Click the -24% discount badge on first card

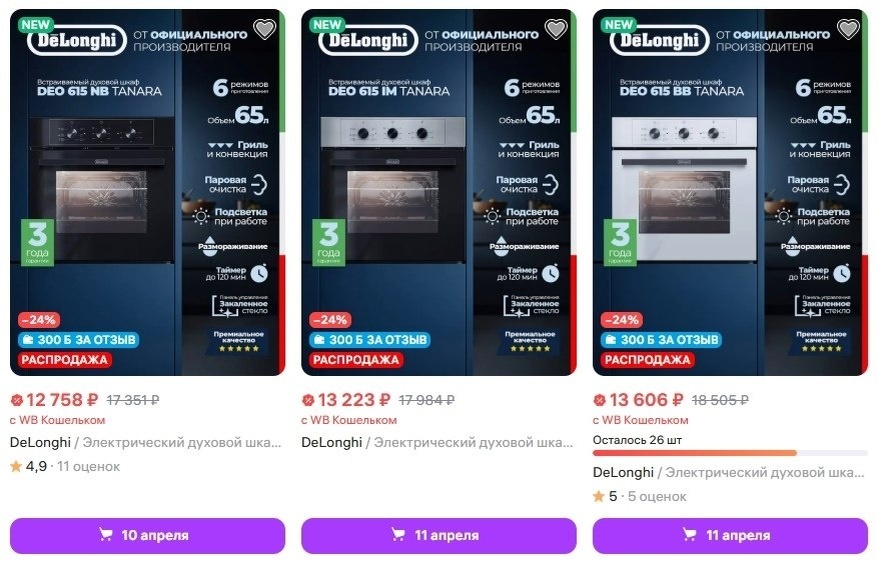(x=39, y=320)
